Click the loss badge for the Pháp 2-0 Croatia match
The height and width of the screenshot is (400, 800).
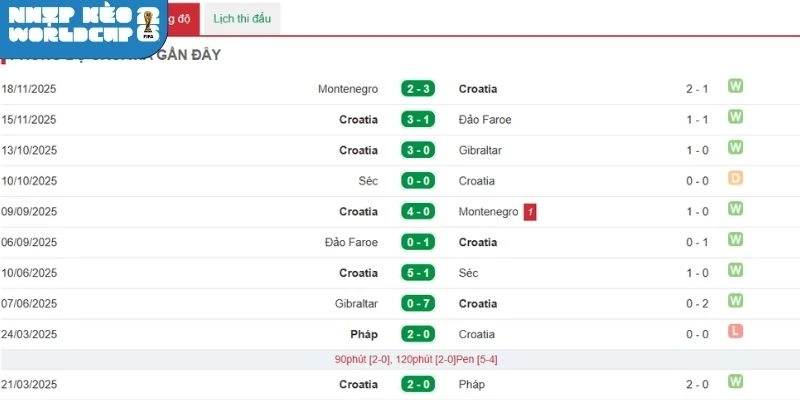pos(736,332)
